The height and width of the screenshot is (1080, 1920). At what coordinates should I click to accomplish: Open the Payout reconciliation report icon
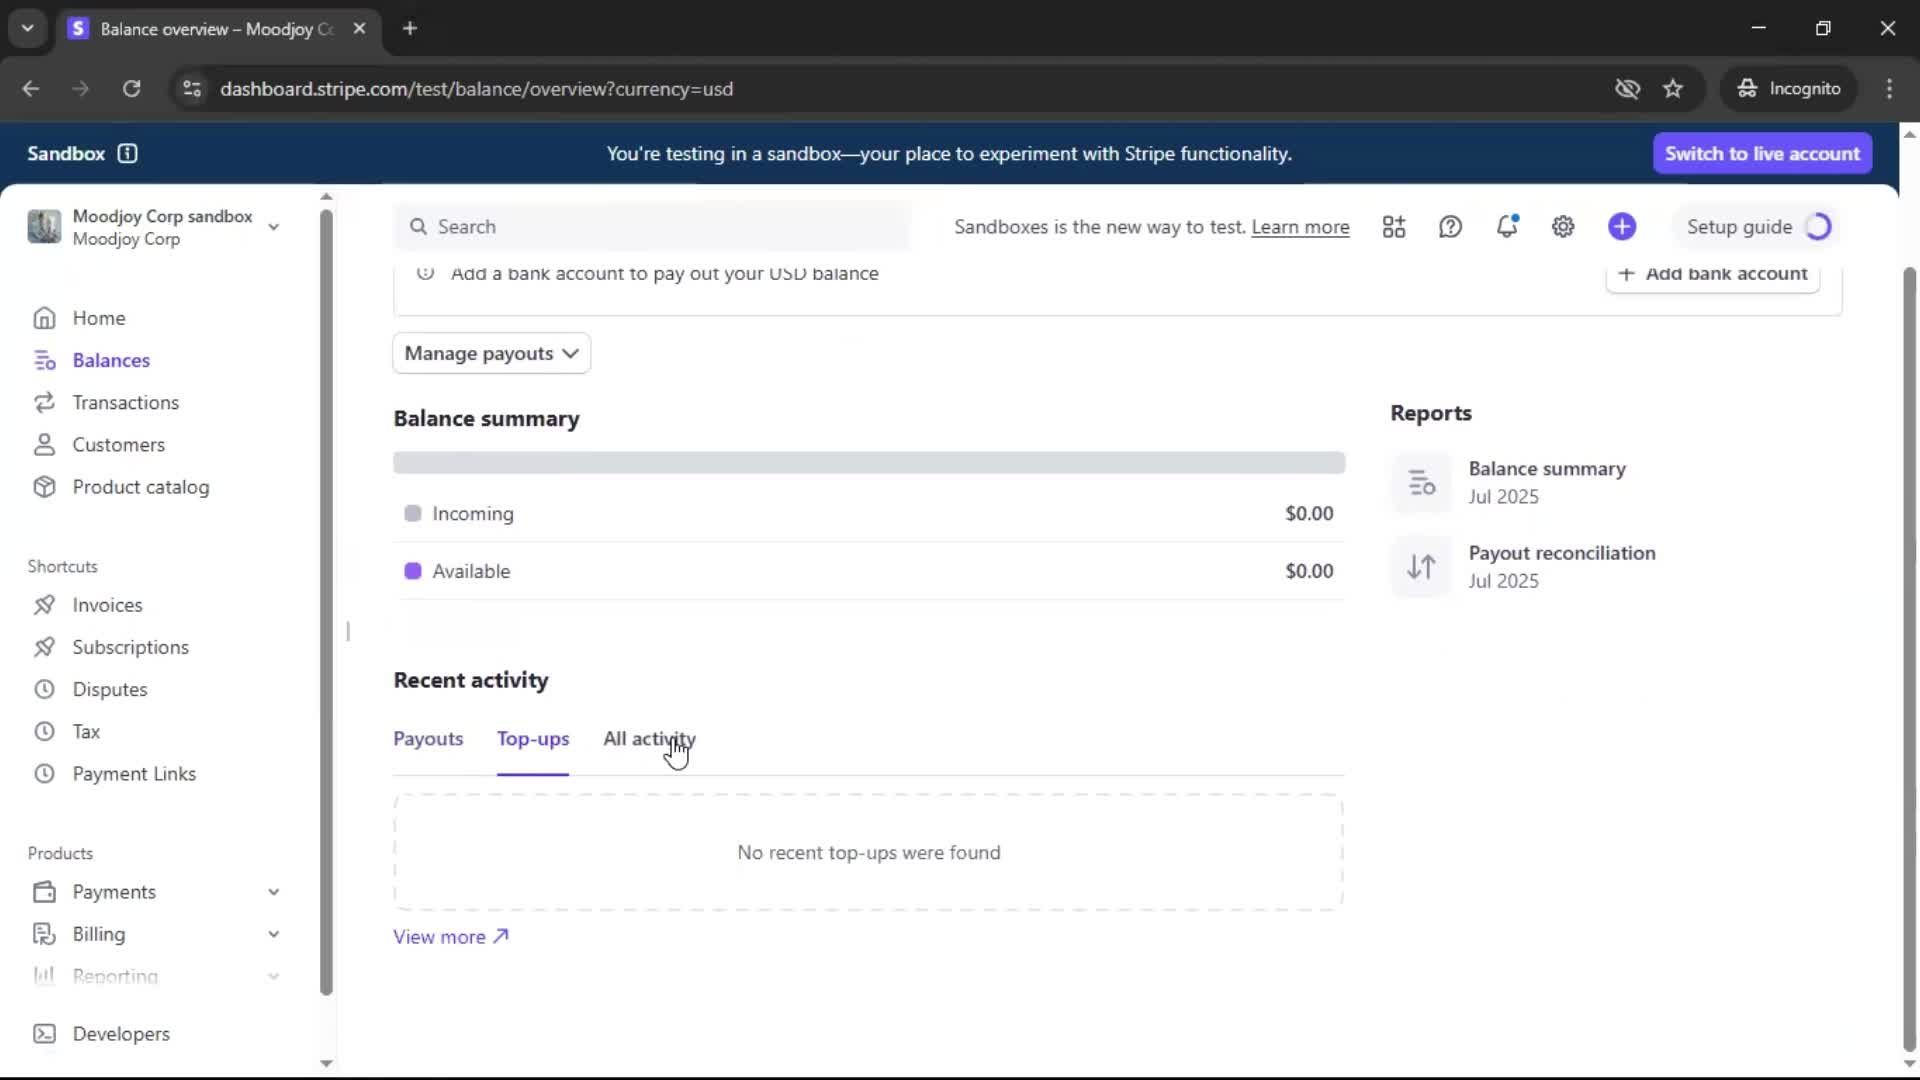(x=1421, y=567)
